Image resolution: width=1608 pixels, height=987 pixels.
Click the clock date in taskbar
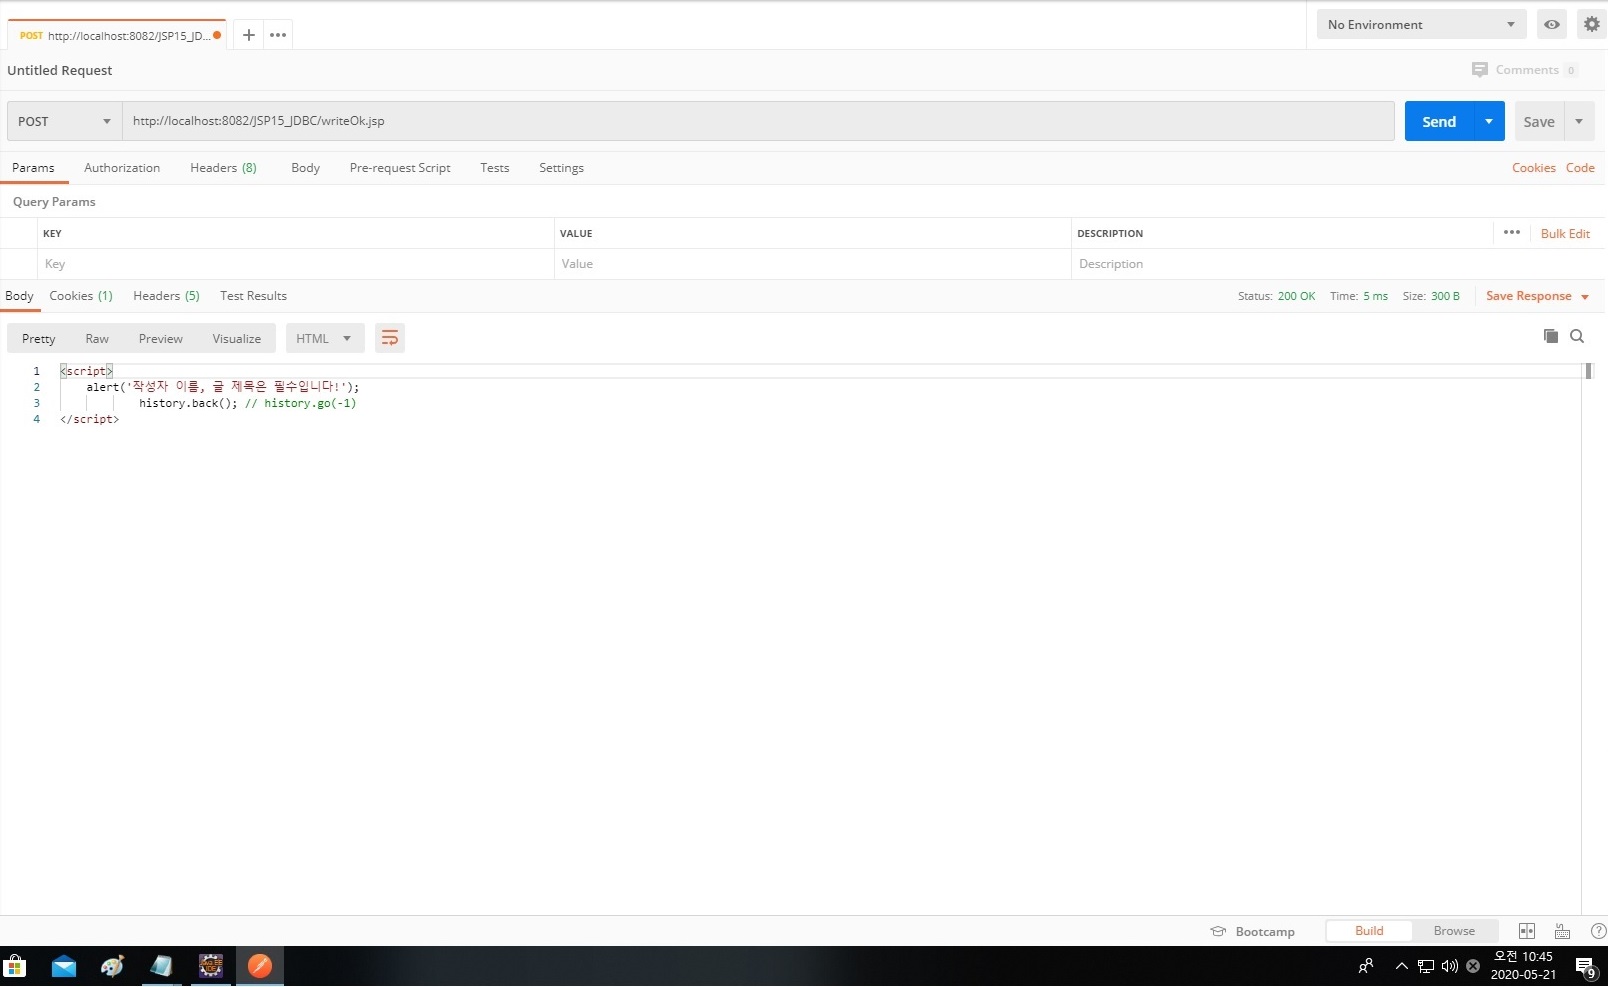pos(1523,966)
